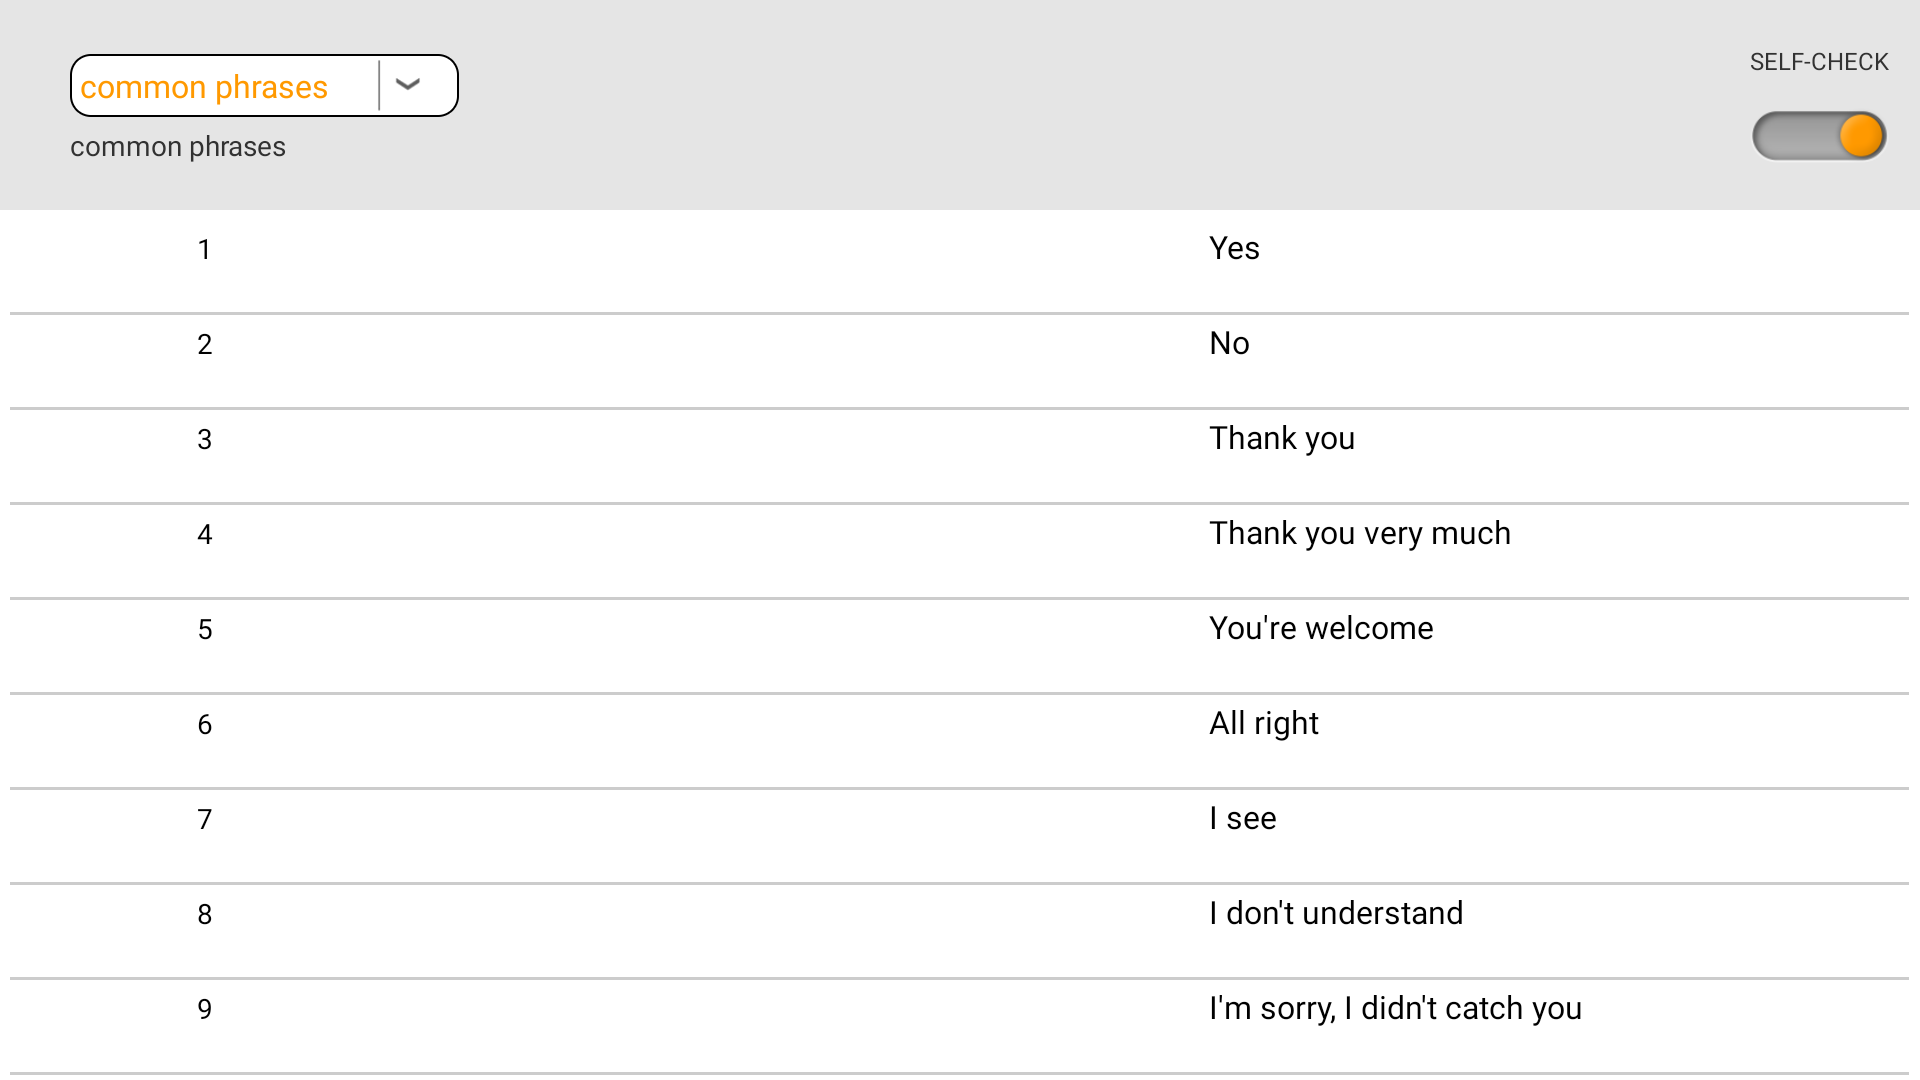This screenshot has height=1080, width=1920.
Task: Open the "You're welcome" phrase row
Action: point(1320,629)
